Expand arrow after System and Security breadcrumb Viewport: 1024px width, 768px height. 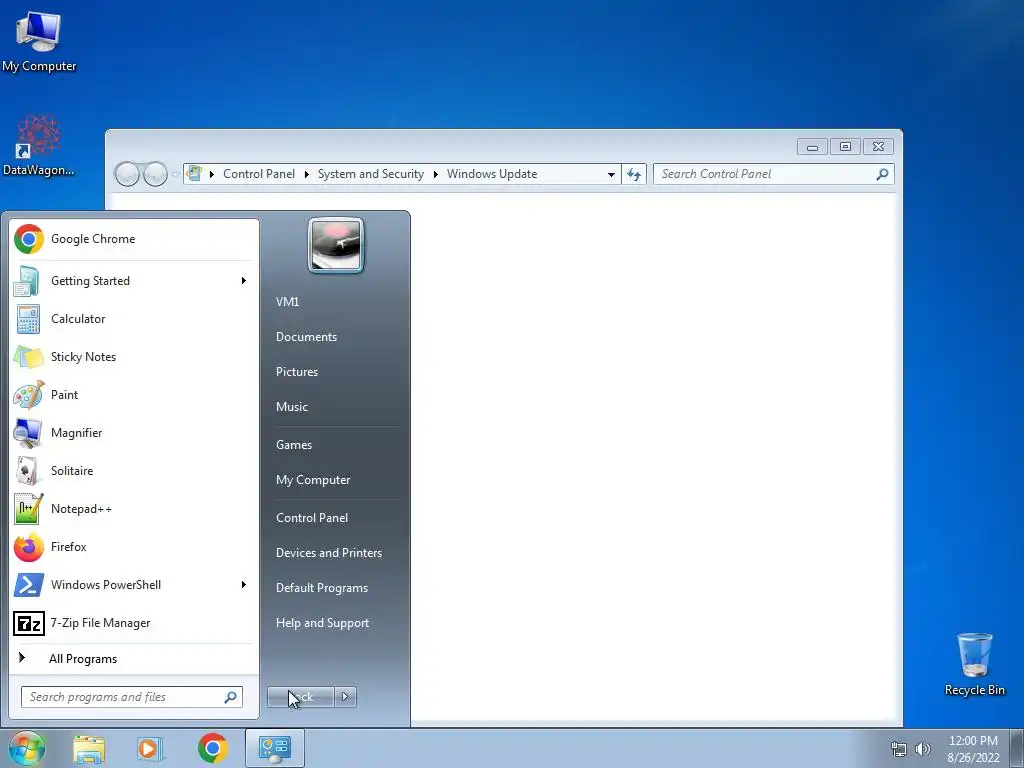(x=436, y=174)
